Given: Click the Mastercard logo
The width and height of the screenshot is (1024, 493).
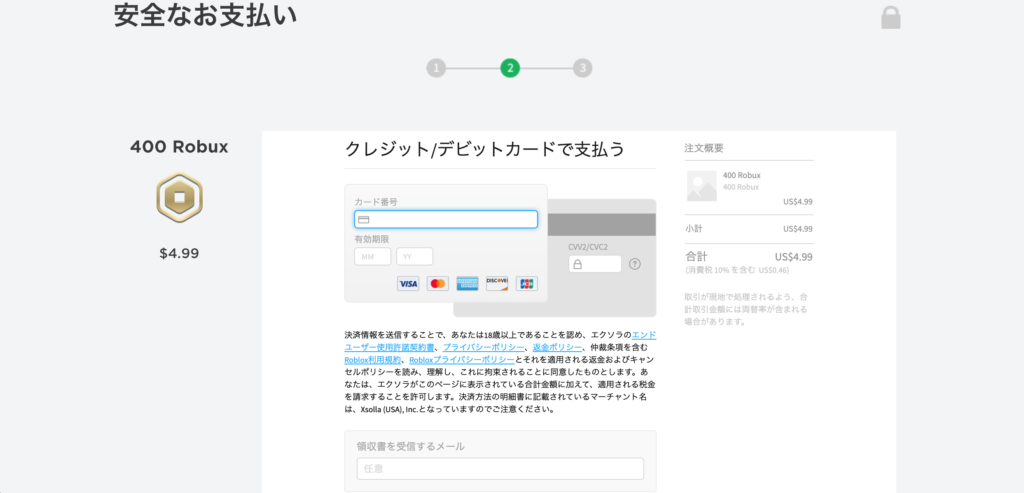Looking at the screenshot, I should coord(438,283).
